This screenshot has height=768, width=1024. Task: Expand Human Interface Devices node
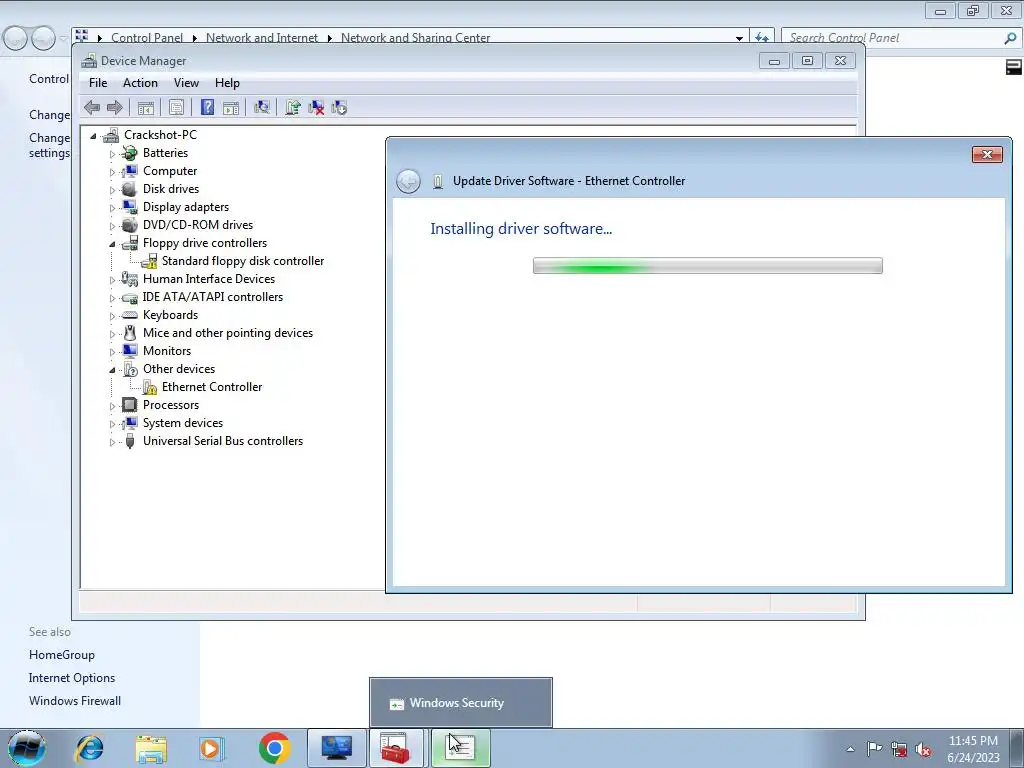pos(112,280)
